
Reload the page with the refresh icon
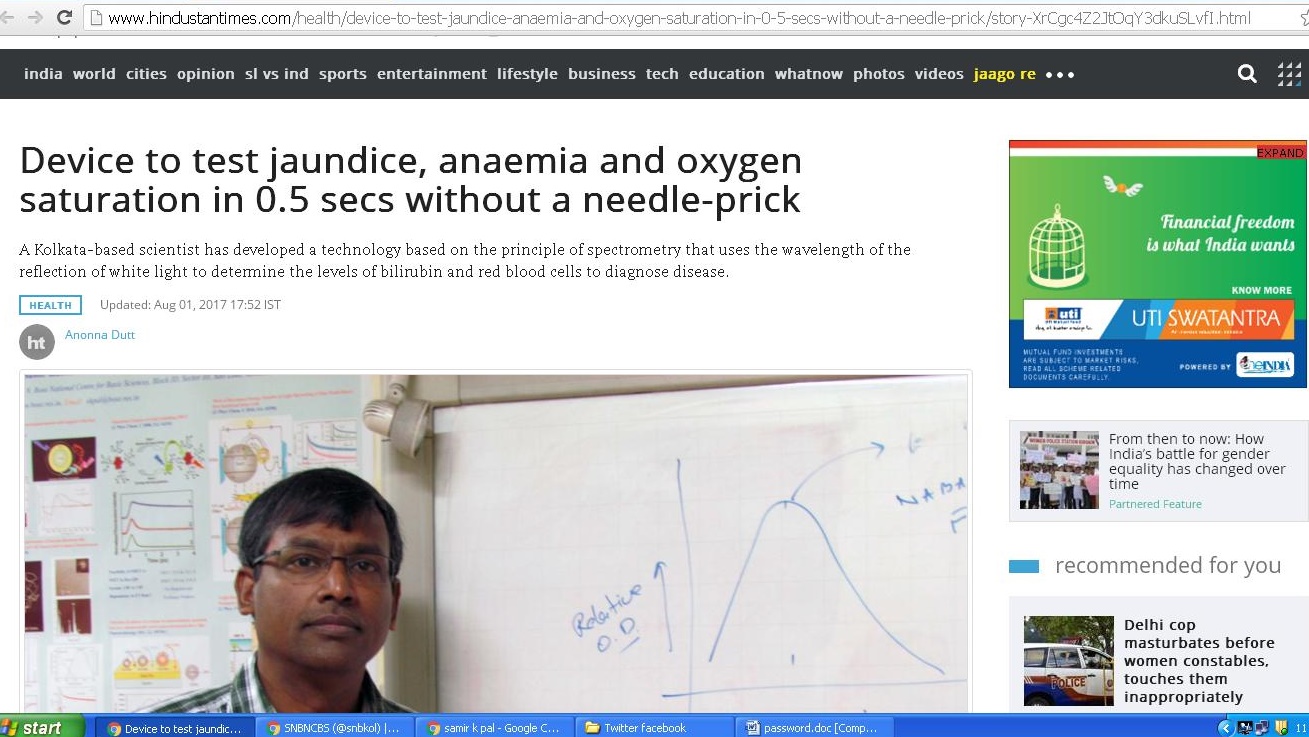click(x=64, y=17)
